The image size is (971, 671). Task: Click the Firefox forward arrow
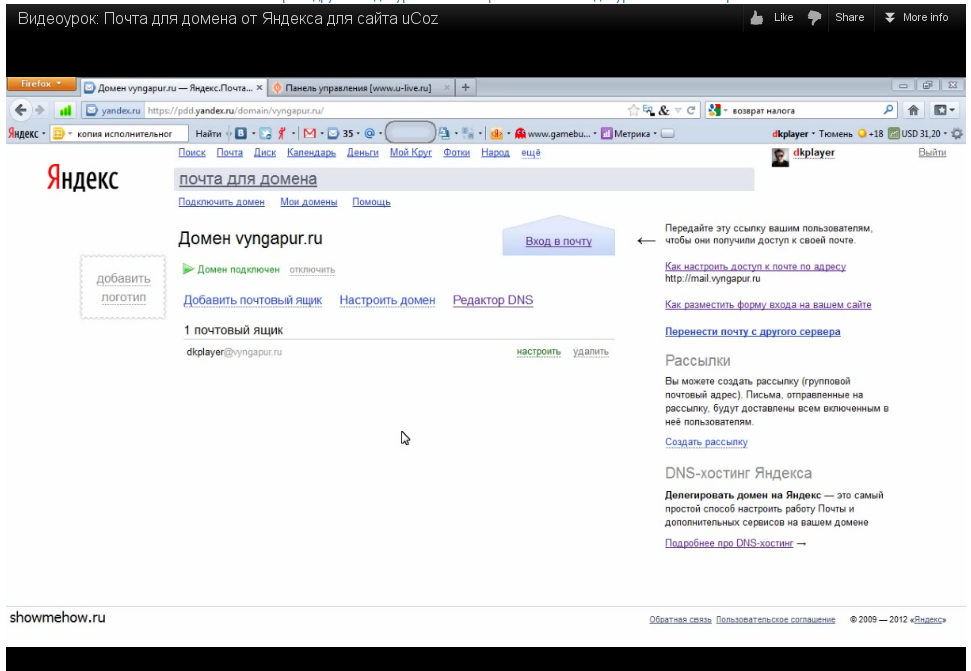point(40,110)
